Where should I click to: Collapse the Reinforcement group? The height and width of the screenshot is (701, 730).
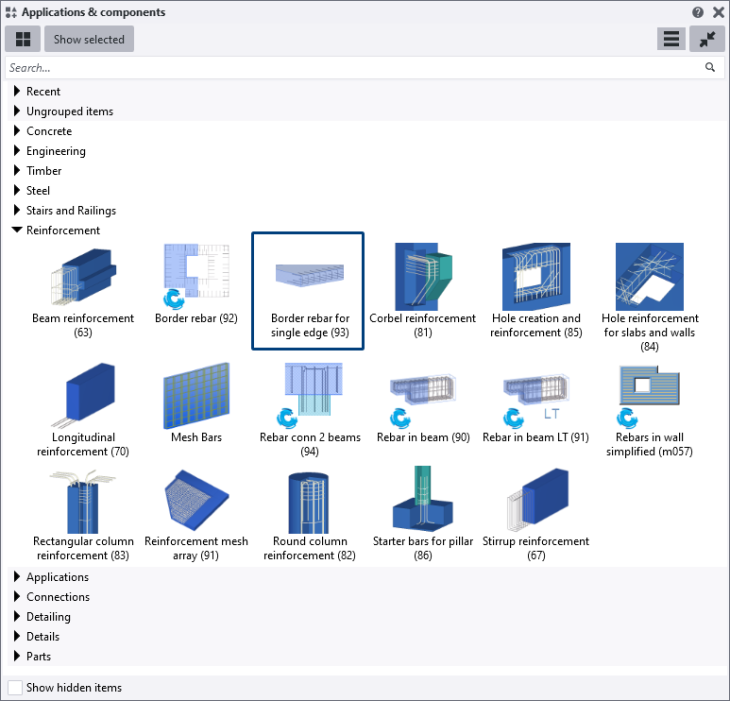[17, 230]
